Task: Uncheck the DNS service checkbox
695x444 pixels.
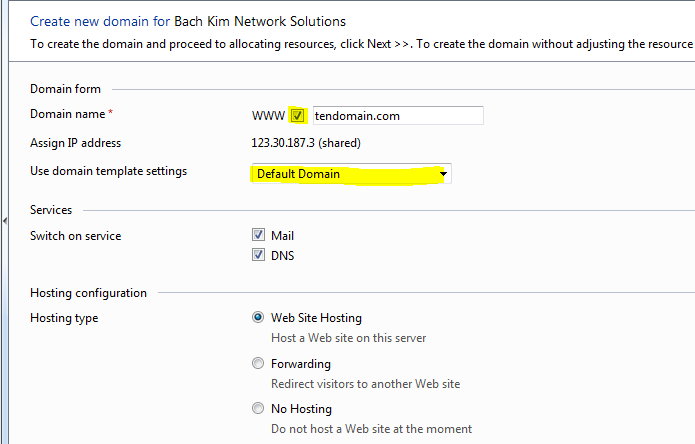Action: coord(259,255)
